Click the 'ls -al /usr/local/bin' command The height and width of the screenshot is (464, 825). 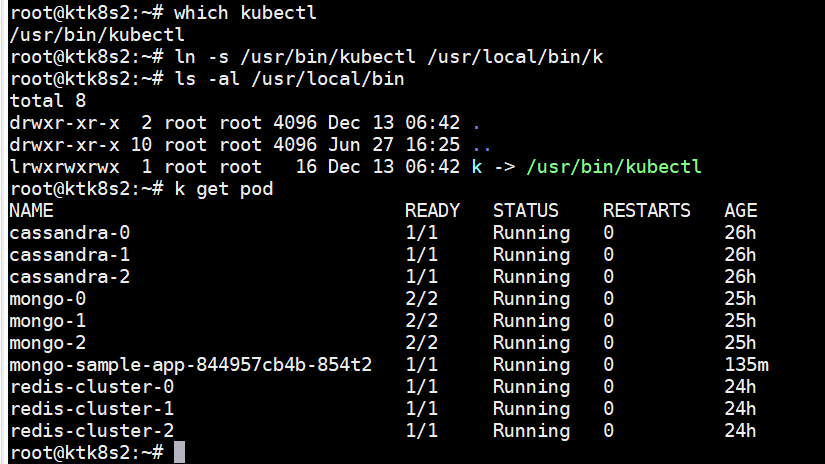click(x=289, y=79)
